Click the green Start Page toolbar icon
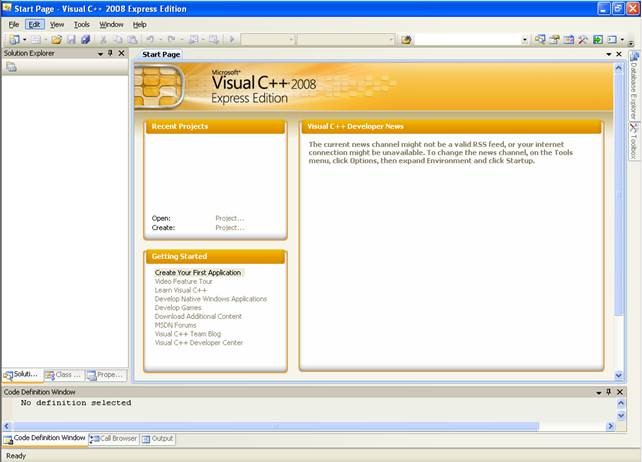This screenshot has width=642, height=462. [x=598, y=40]
